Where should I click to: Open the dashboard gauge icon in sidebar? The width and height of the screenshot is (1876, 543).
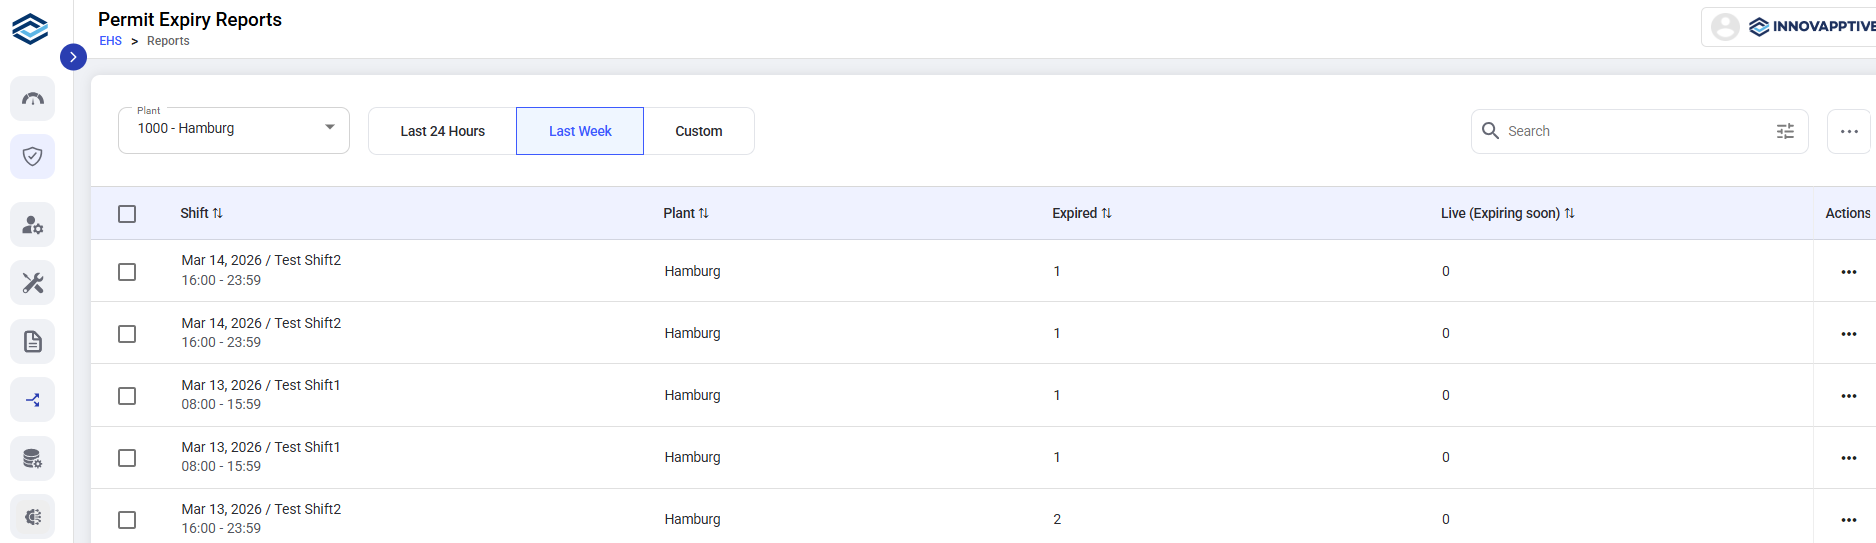(x=33, y=99)
